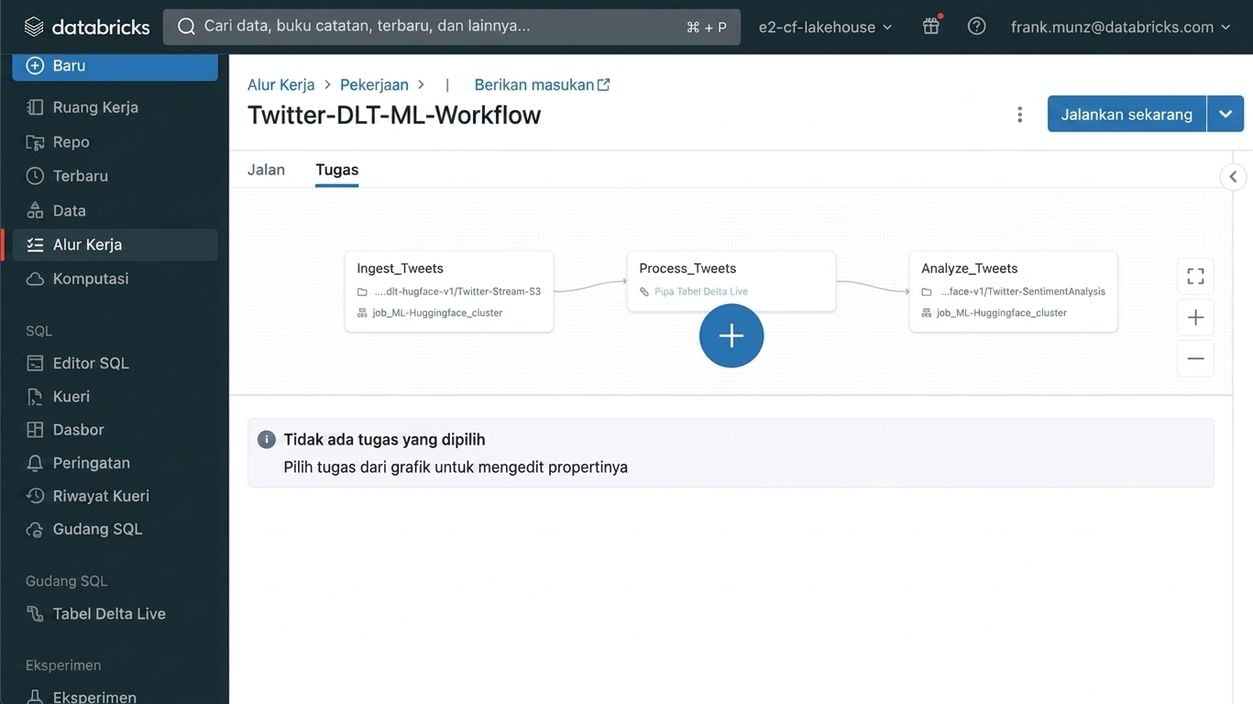Open the help question mark icon
The height and width of the screenshot is (704, 1253).
tap(977, 26)
